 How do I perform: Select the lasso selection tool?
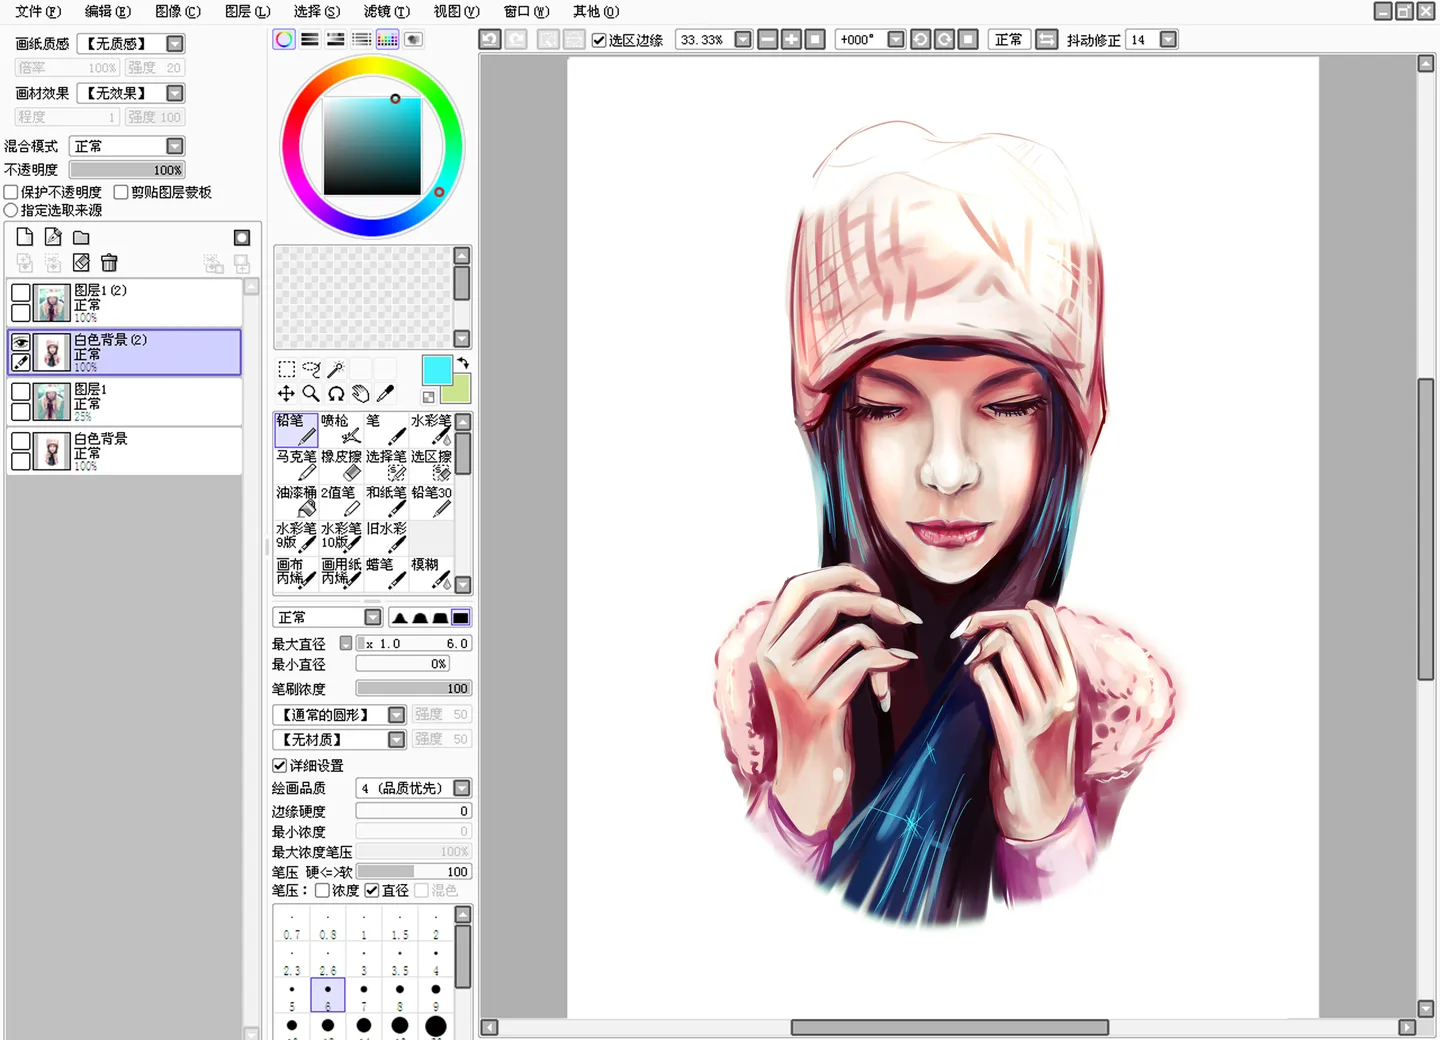click(311, 369)
